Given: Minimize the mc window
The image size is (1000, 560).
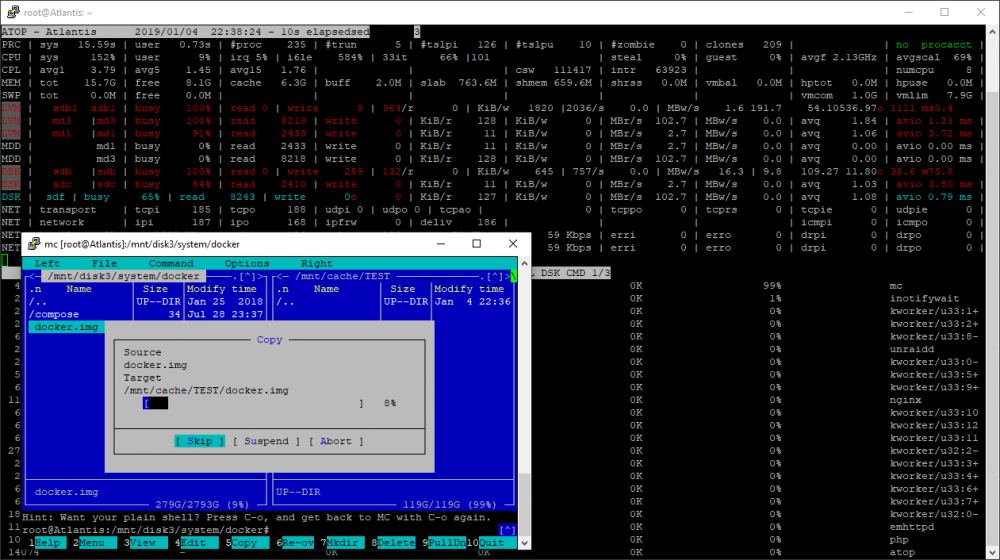Looking at the screenshot, I should [x=441, y=244].
